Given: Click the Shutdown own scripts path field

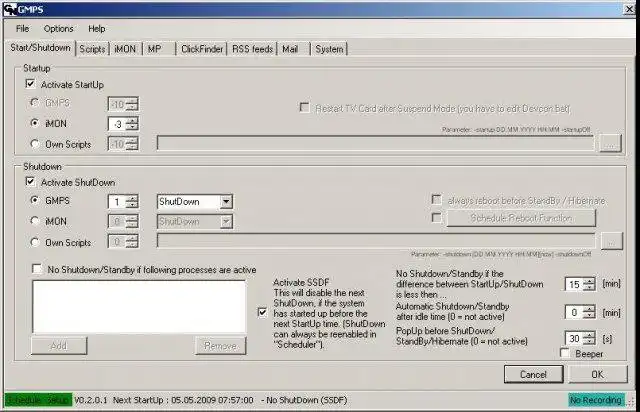Looking at the screenshot, I should pos(376,241).
